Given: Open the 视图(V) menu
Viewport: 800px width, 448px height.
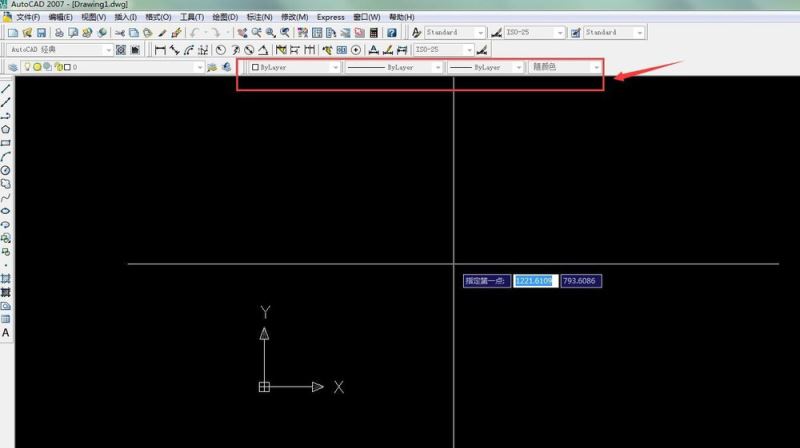Looking at the screenshot, I should (93, 17).
